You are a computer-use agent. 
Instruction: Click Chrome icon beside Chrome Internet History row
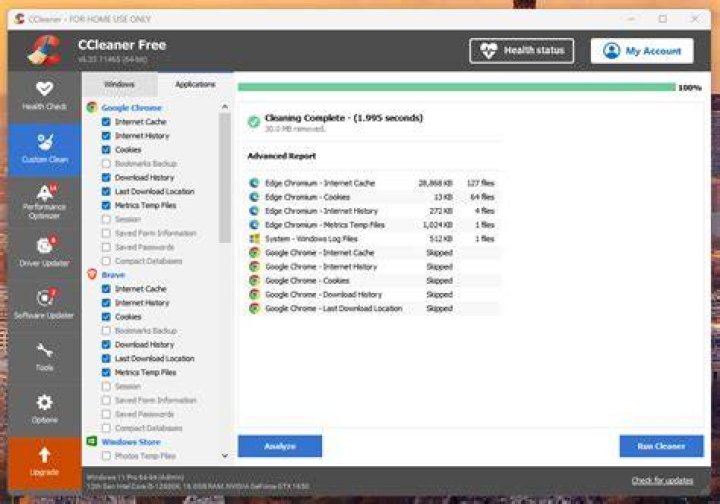254,267
